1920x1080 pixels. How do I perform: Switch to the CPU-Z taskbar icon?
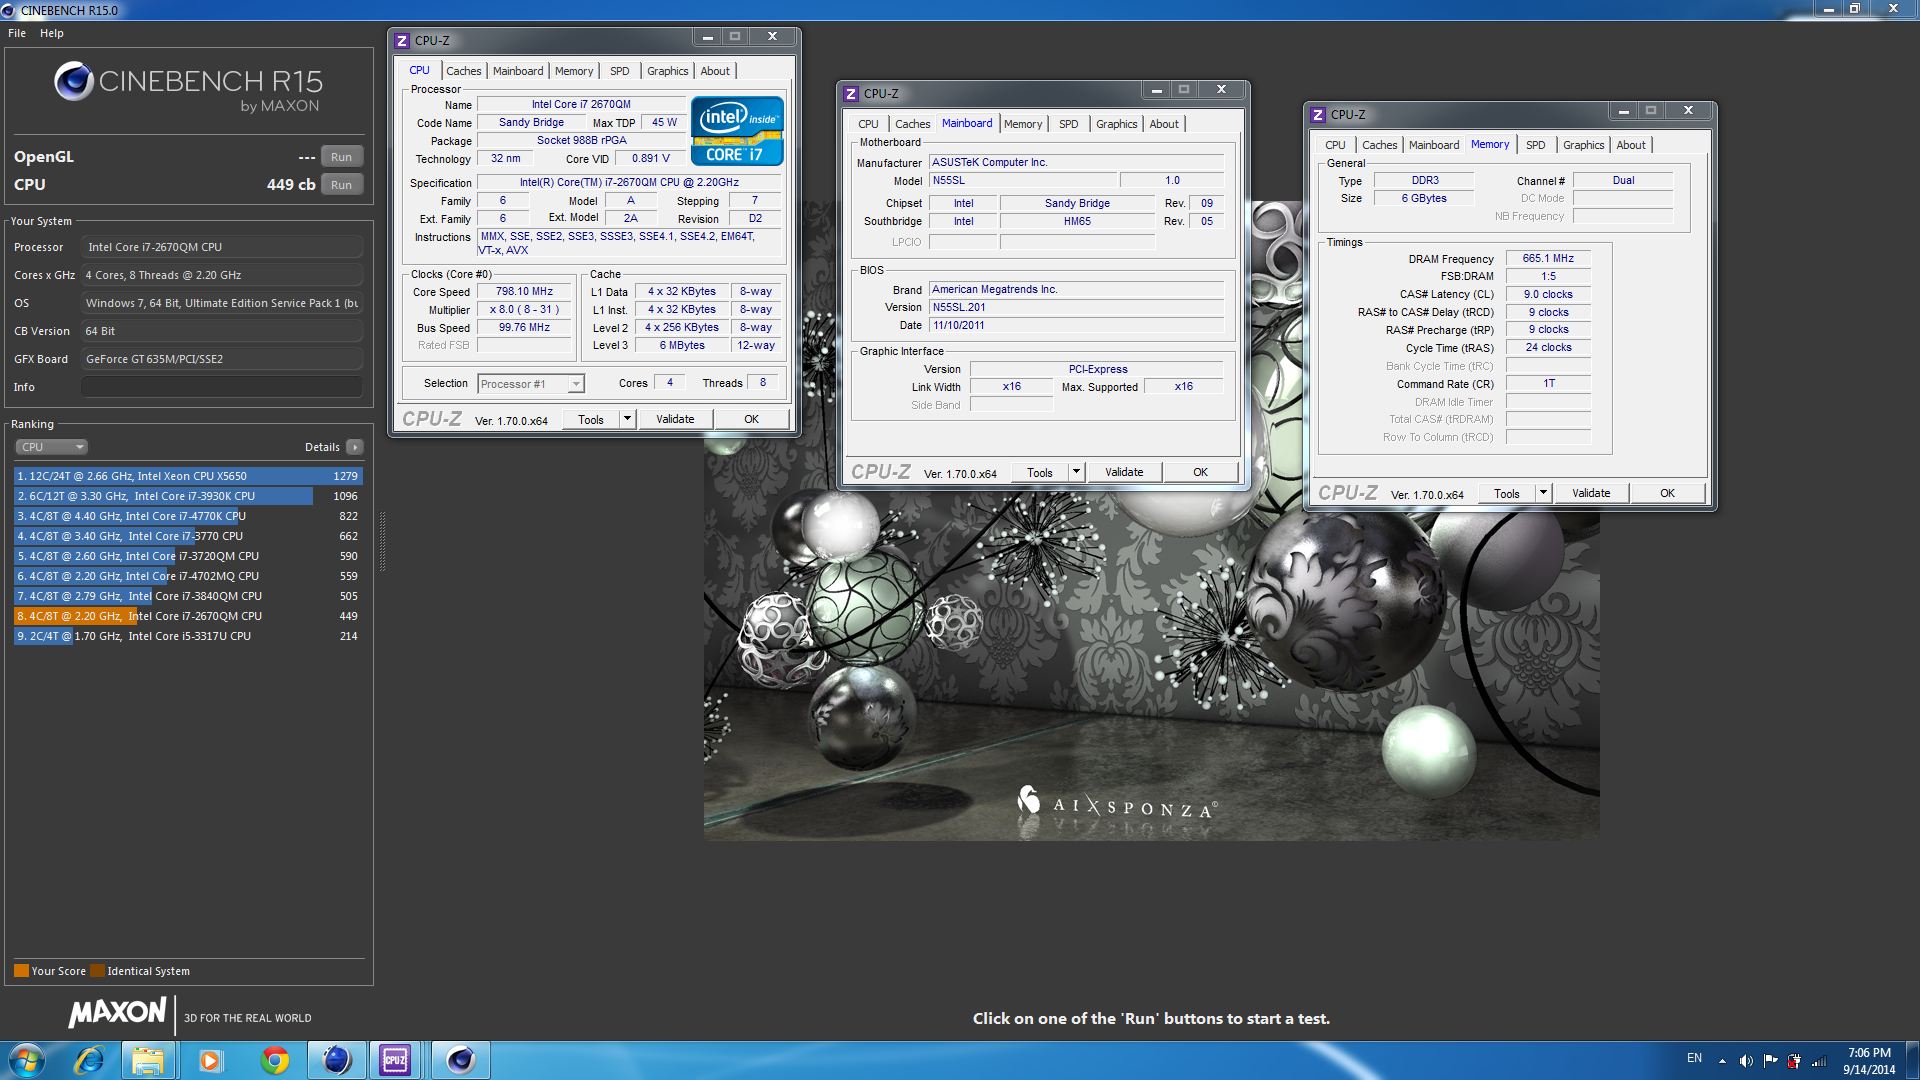pos(395,1060)
